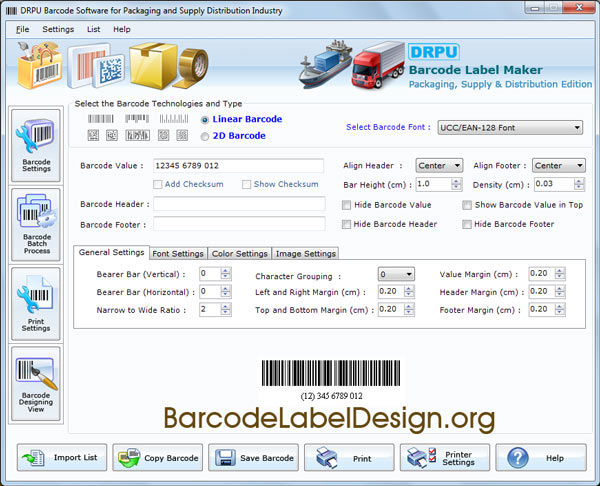Click the cardboard box and tape icon
Image resolution: width=600 pixels, height=486 pixels.
tap(168, 65)
